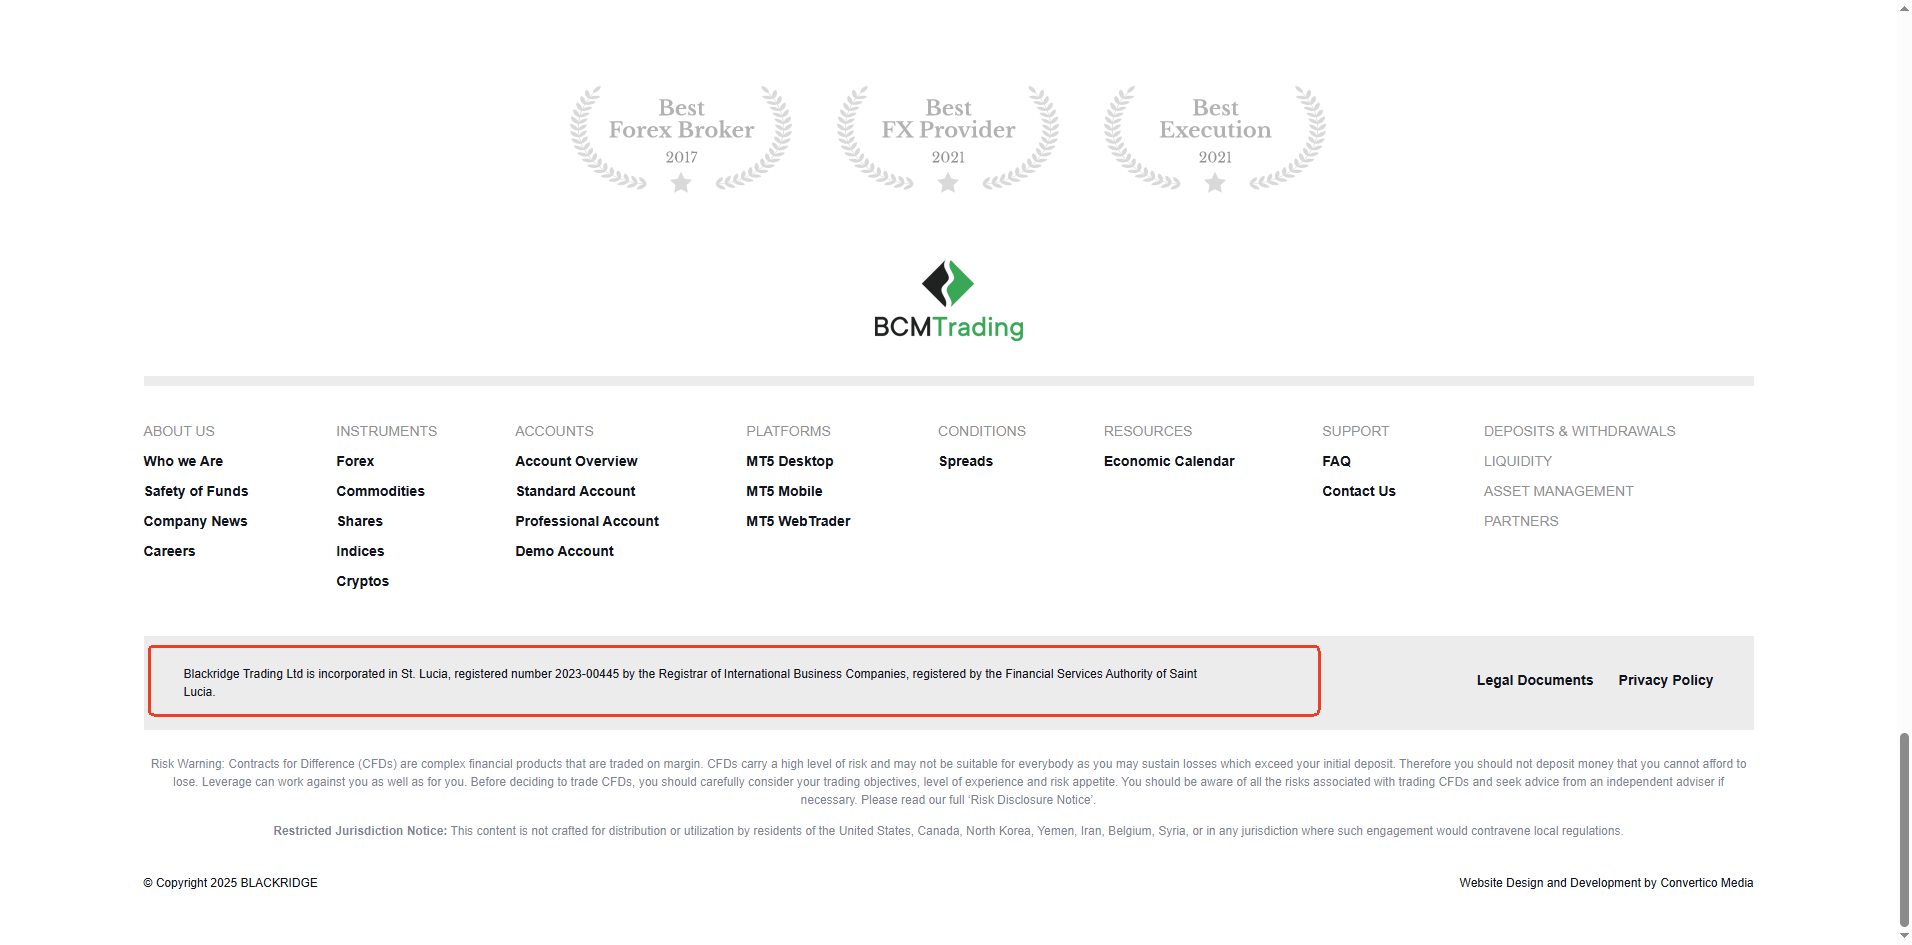This screenshot has width=1912, height=945.
Task: Open Legal Documents
Action: coord(1534,680)
